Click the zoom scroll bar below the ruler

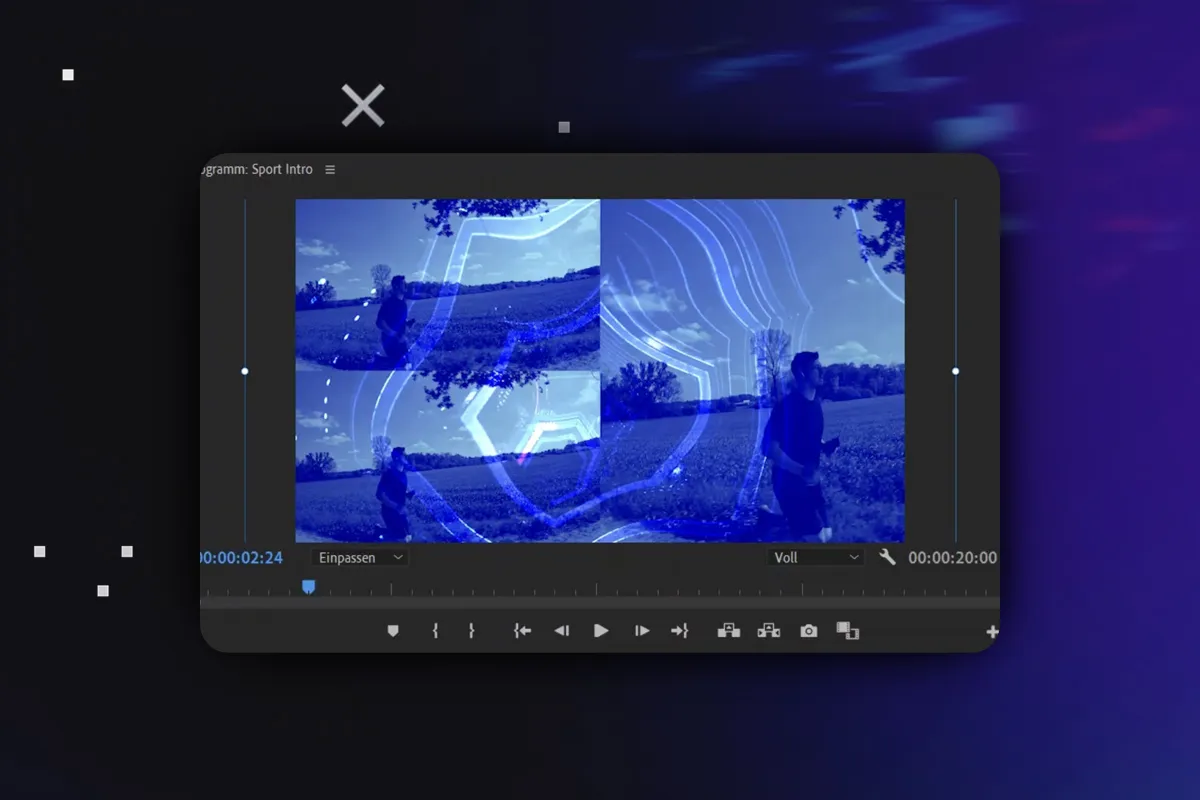(x=600, y=603)
